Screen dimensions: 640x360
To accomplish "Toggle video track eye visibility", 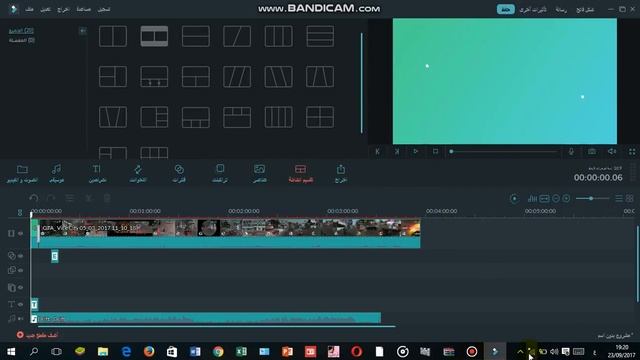I will pyautogui.click(x=20, y=233).
